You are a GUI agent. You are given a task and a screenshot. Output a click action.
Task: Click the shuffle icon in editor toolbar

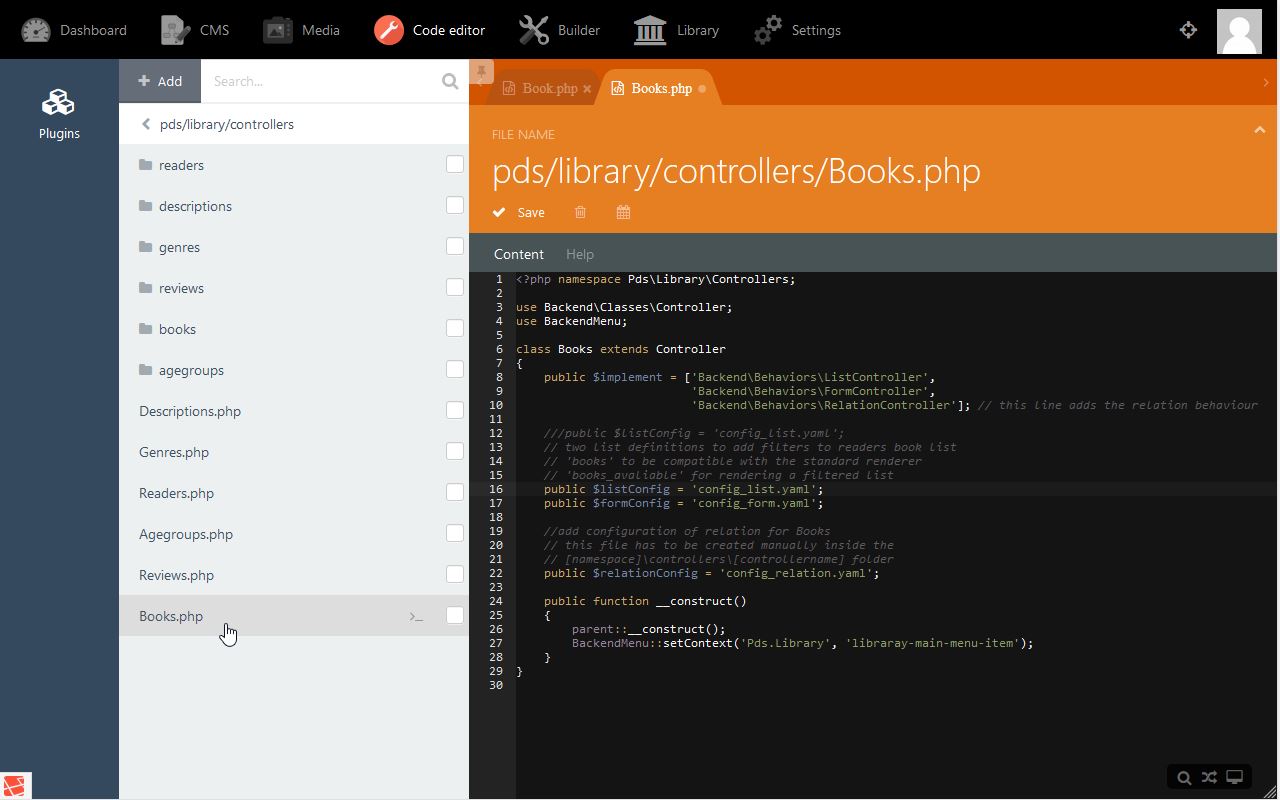pos(1209,777)
